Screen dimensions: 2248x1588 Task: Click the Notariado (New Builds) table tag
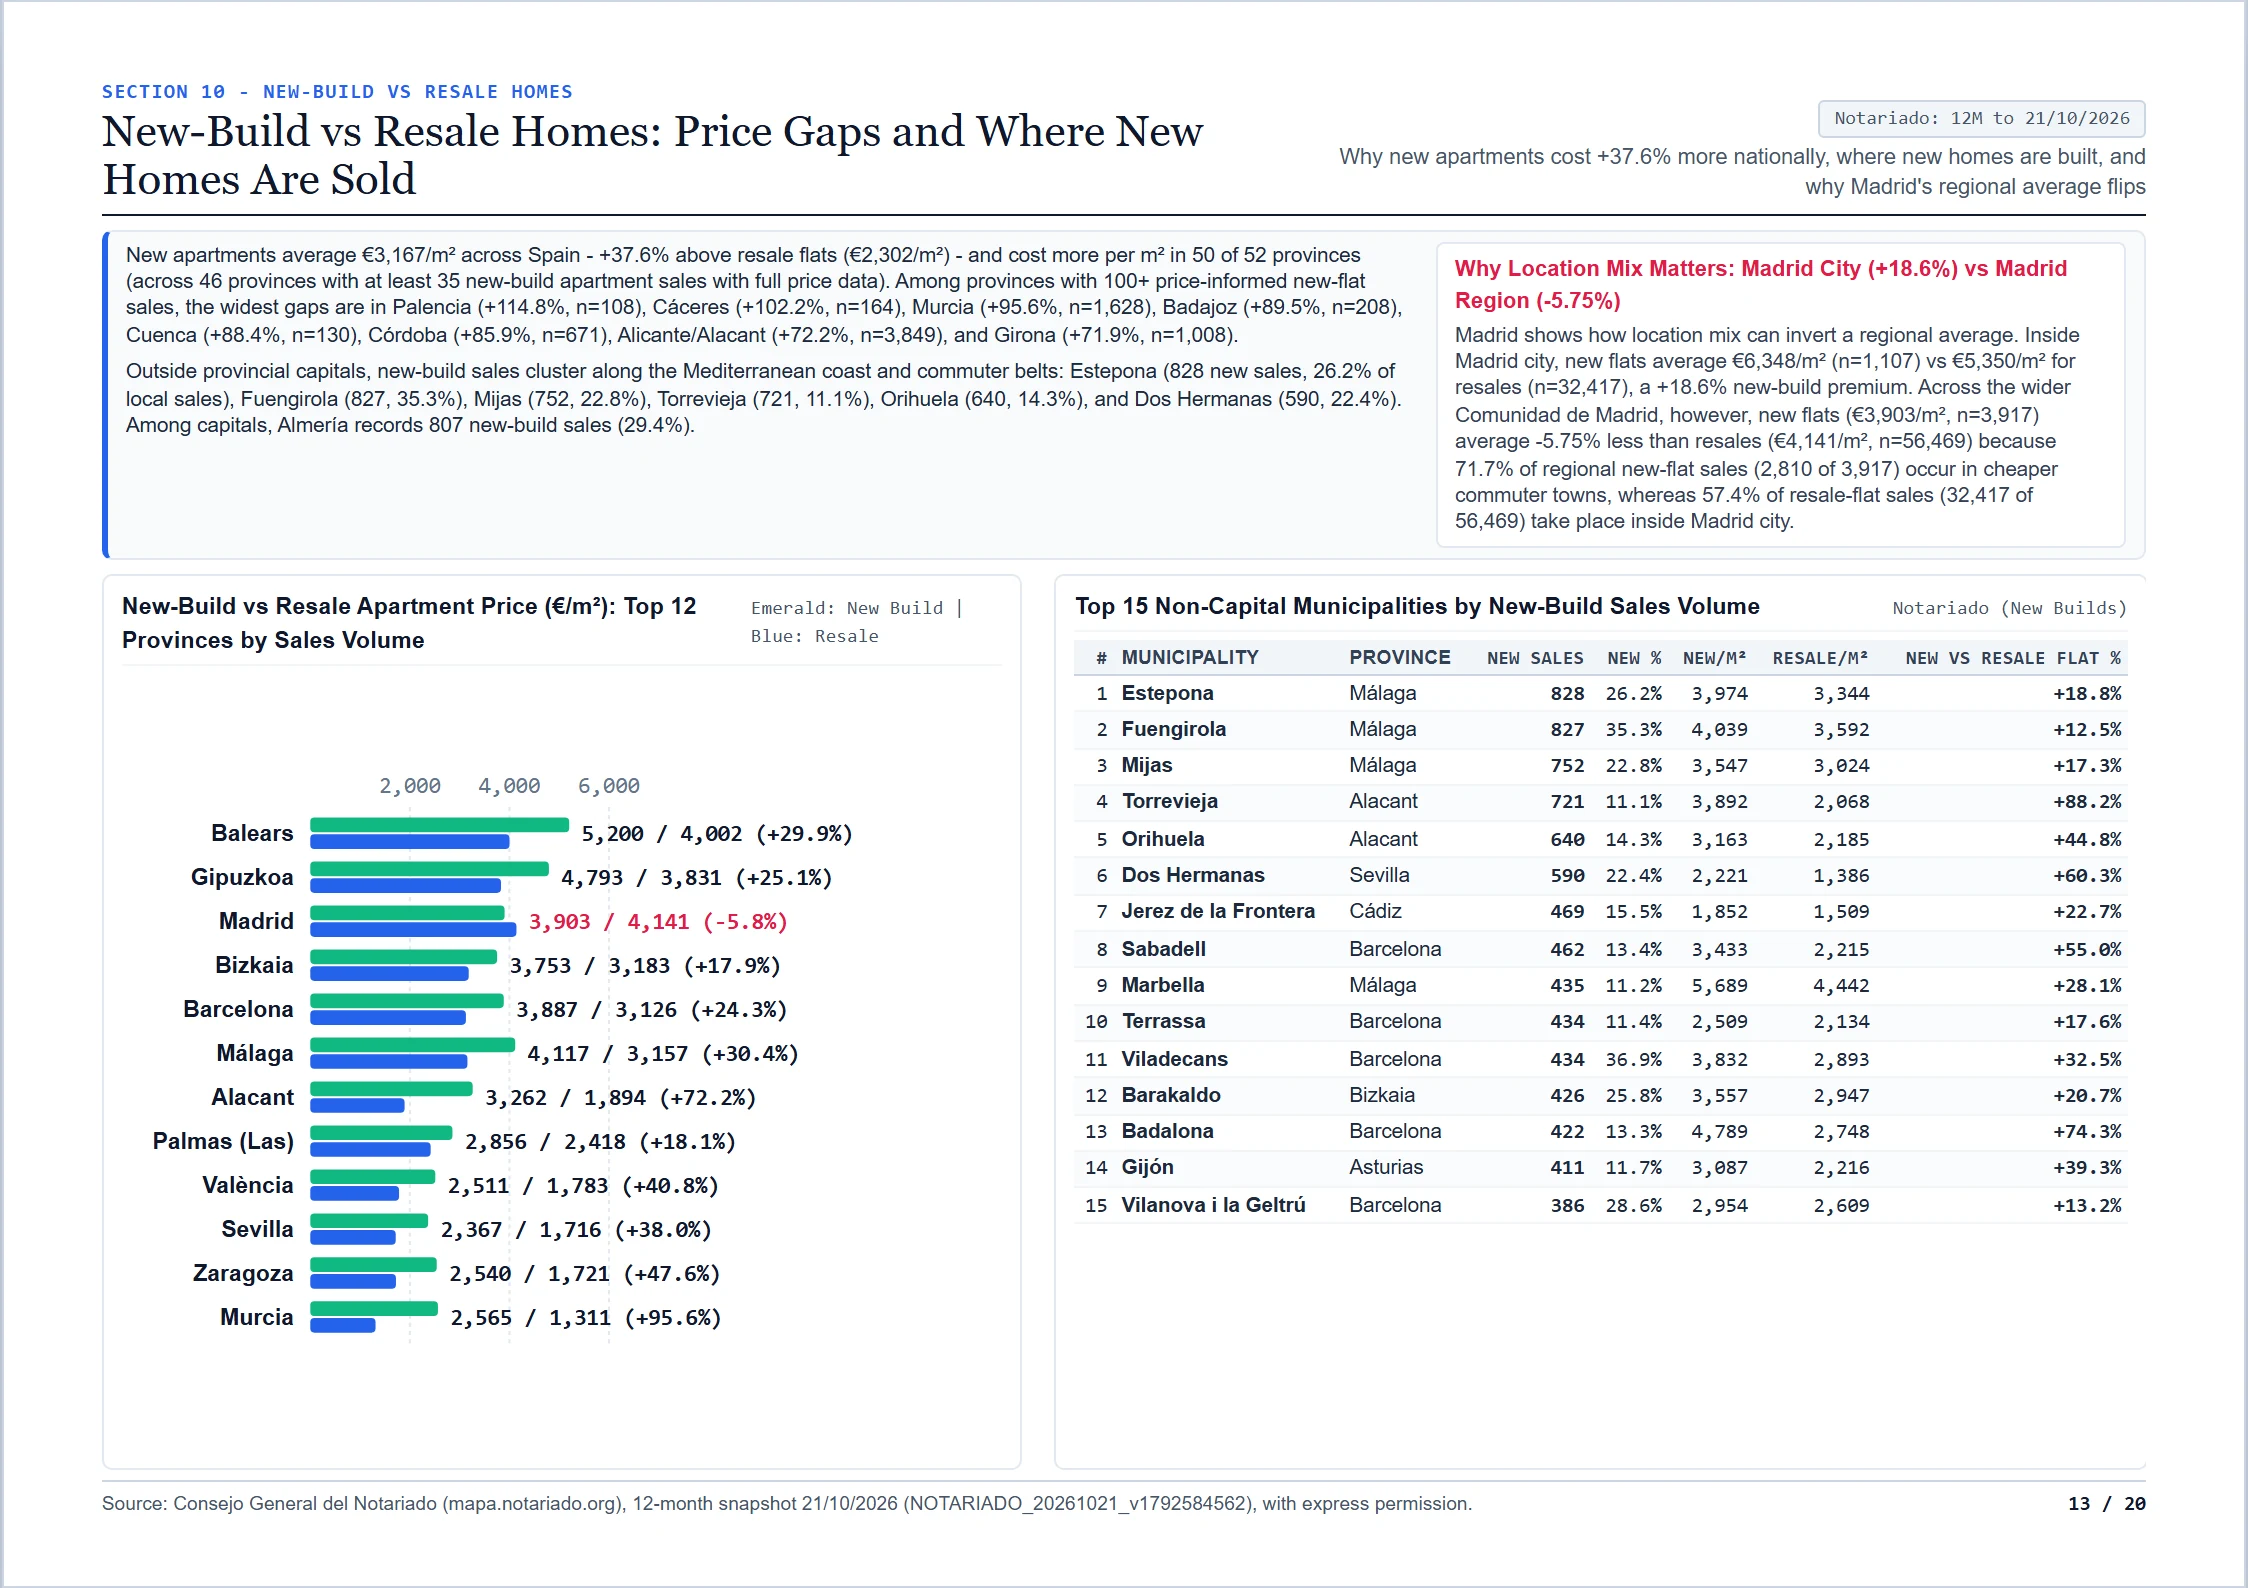[2009, 608]
